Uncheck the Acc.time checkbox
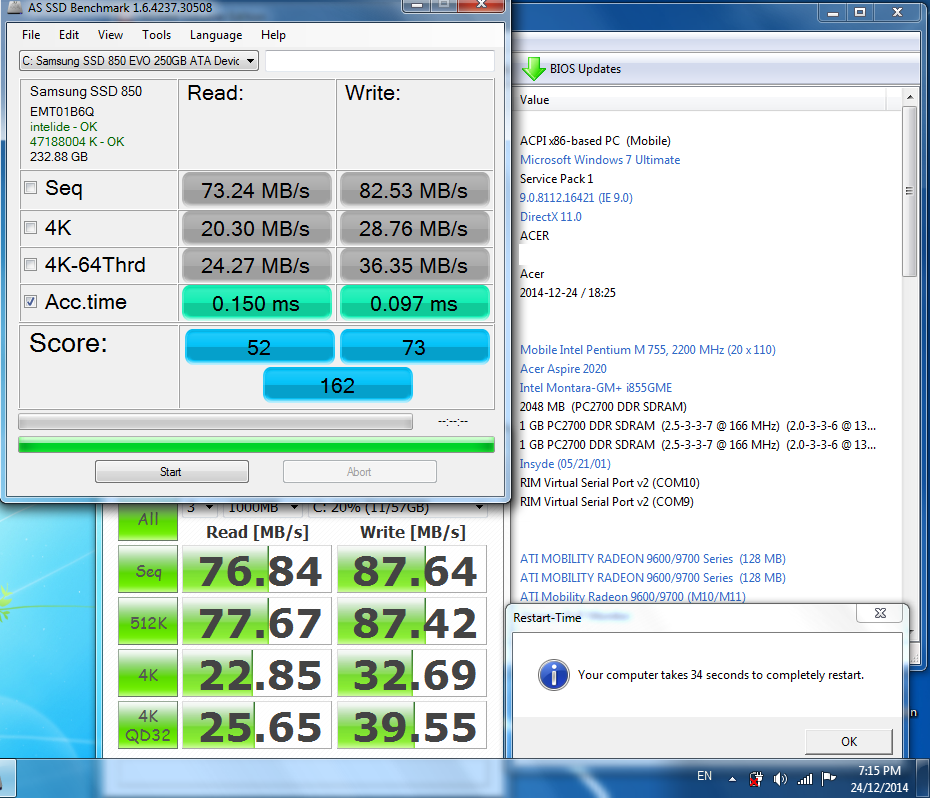Image resolution: width=930 pixels, height=798 pixels. (x=31, y=302)
